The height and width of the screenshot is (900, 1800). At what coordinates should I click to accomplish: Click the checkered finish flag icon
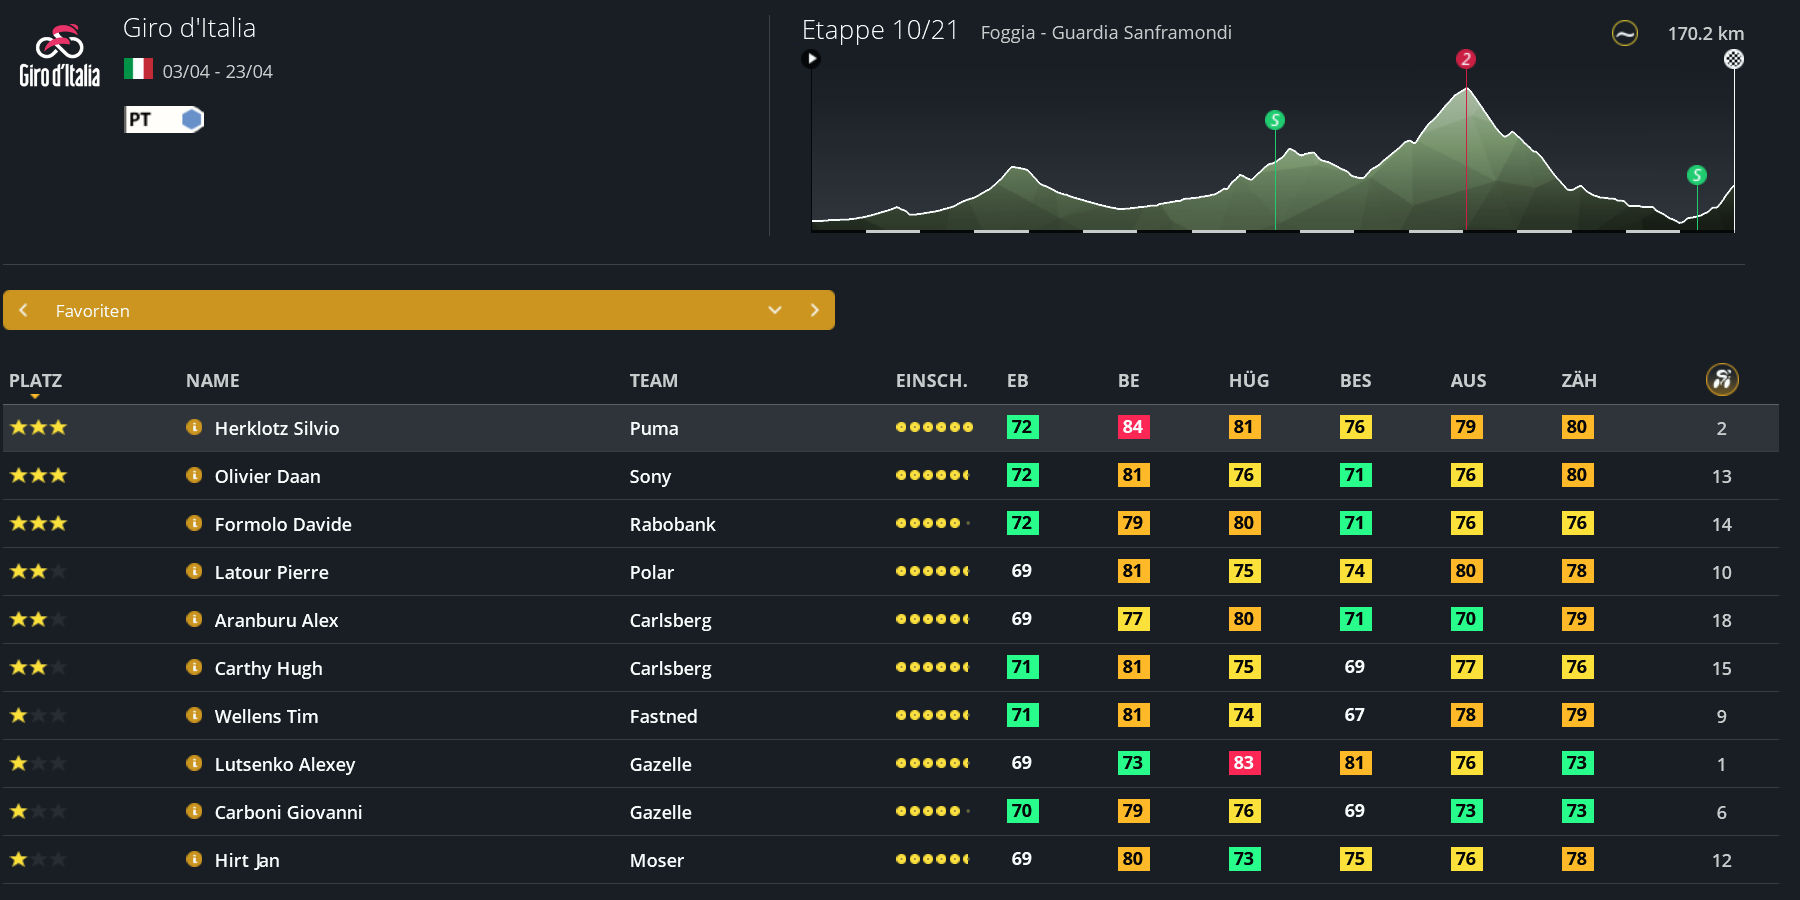pos(1734,59)
